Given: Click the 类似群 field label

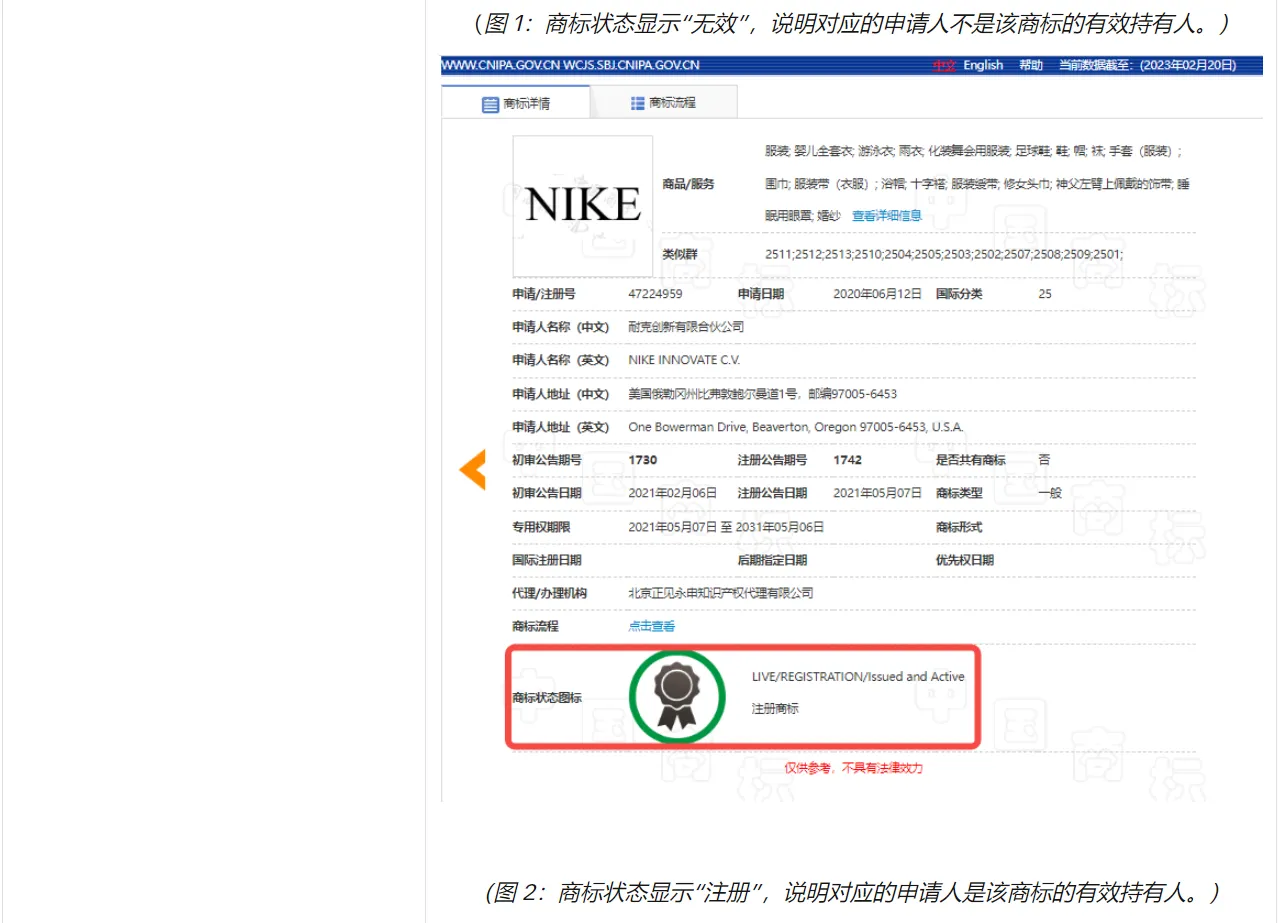Looking at the screenshot, I should tap(680, 254).
